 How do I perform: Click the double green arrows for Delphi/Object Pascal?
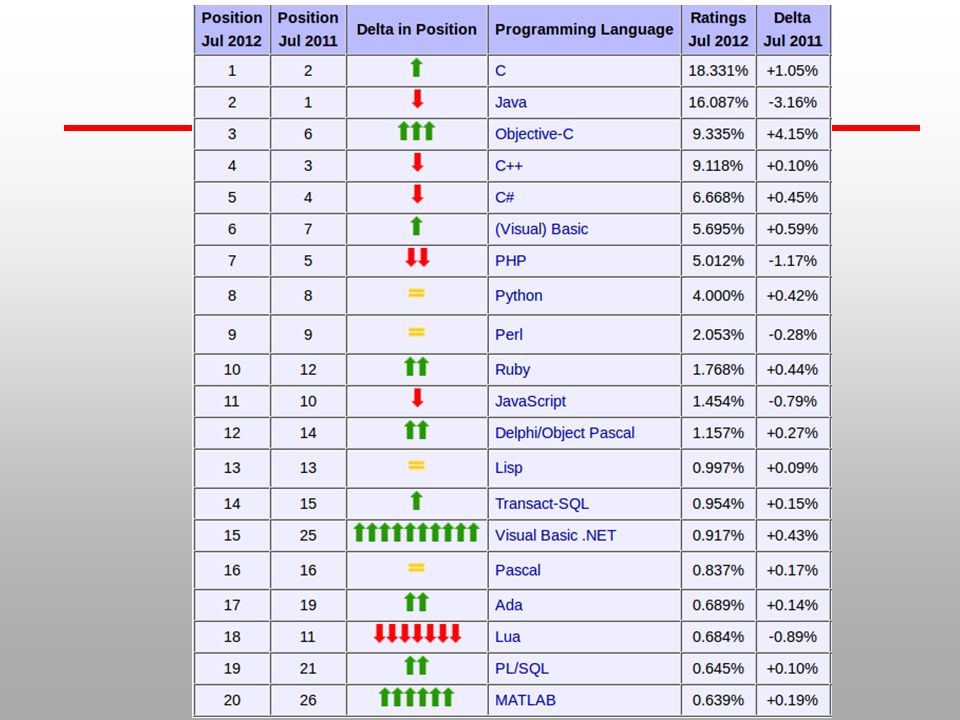tap(416, 430)
